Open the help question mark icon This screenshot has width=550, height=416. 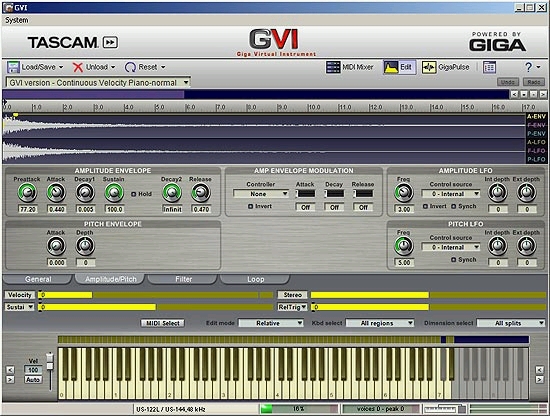pyautogui.click(x=529, y=67)
